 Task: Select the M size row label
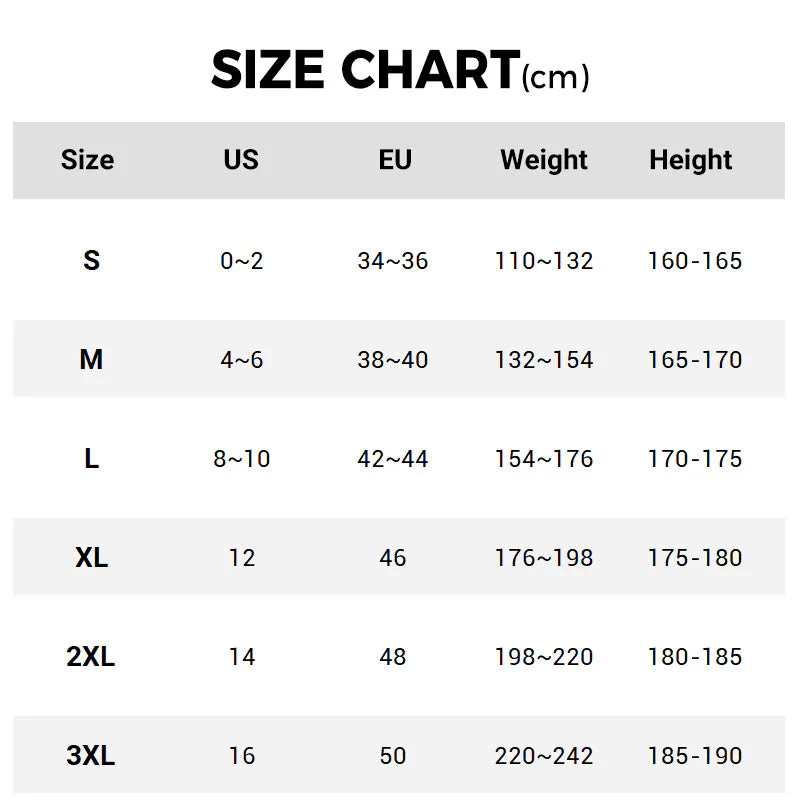(91, 360)
